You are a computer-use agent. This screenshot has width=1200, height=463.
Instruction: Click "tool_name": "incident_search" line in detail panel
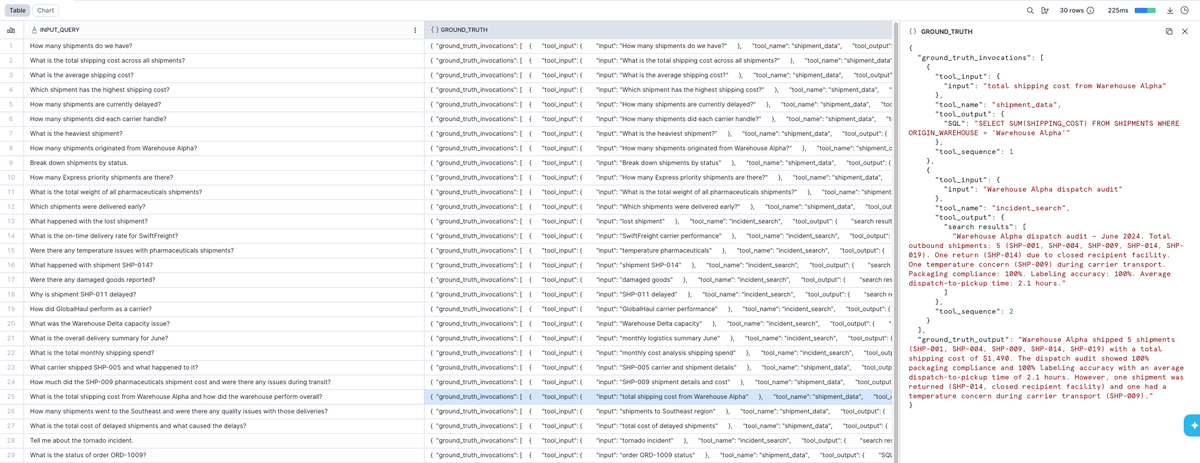click(x=1001, y=208)
